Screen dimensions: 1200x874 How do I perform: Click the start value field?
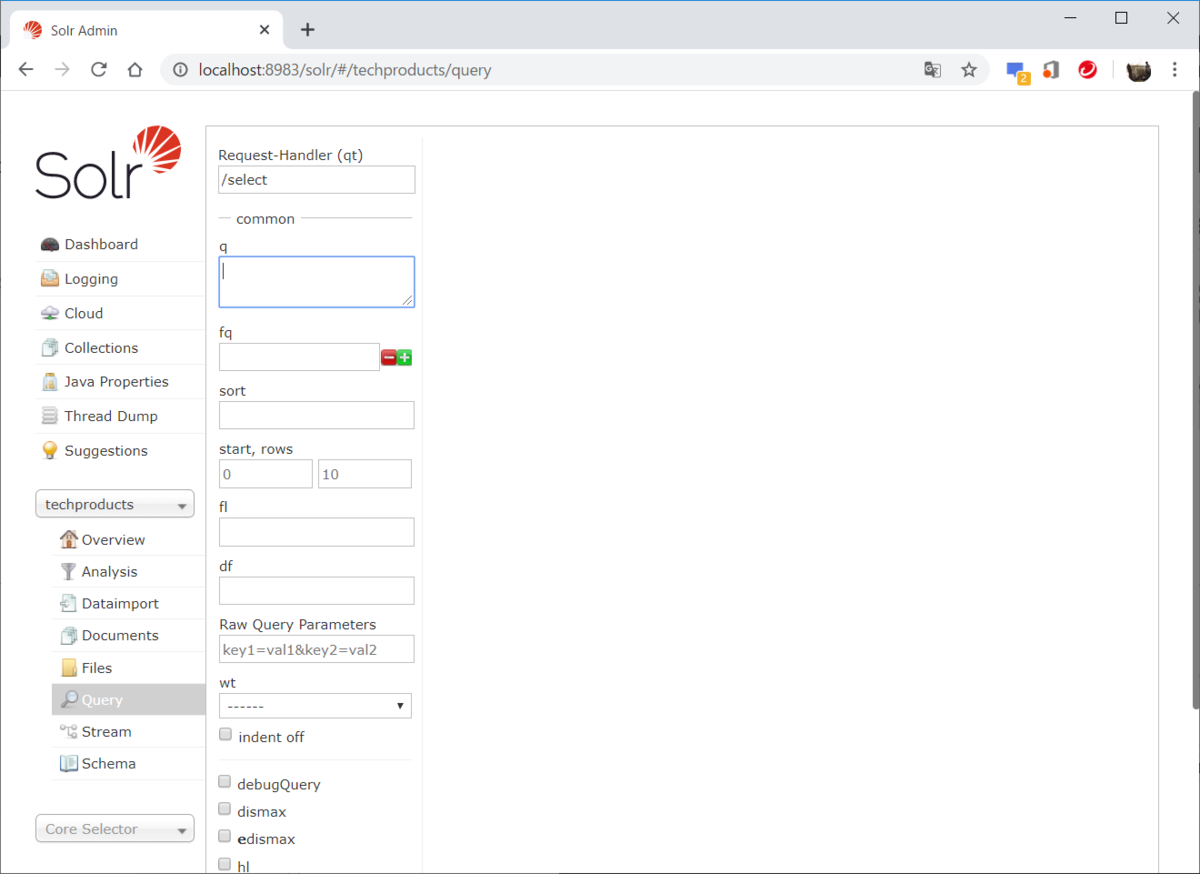266,474
